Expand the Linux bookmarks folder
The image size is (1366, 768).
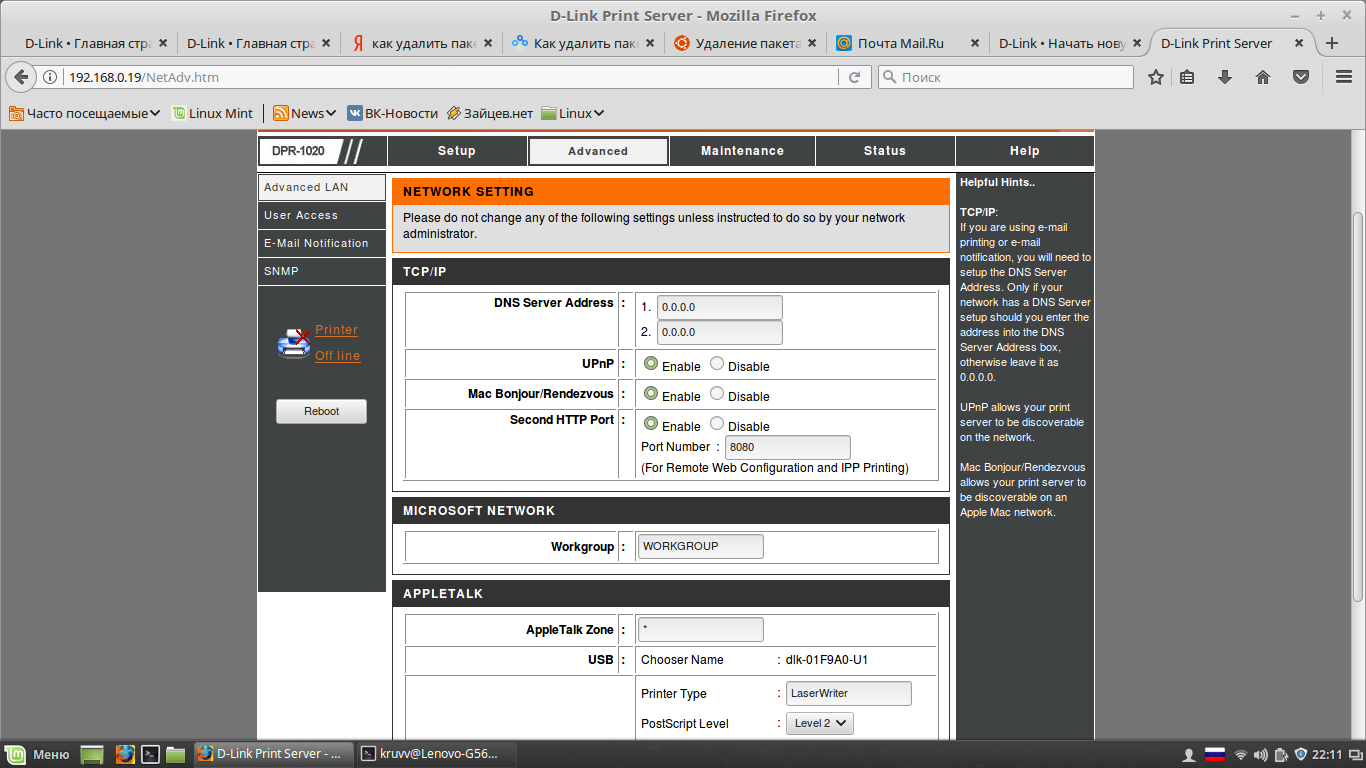[x=573, y=113]
